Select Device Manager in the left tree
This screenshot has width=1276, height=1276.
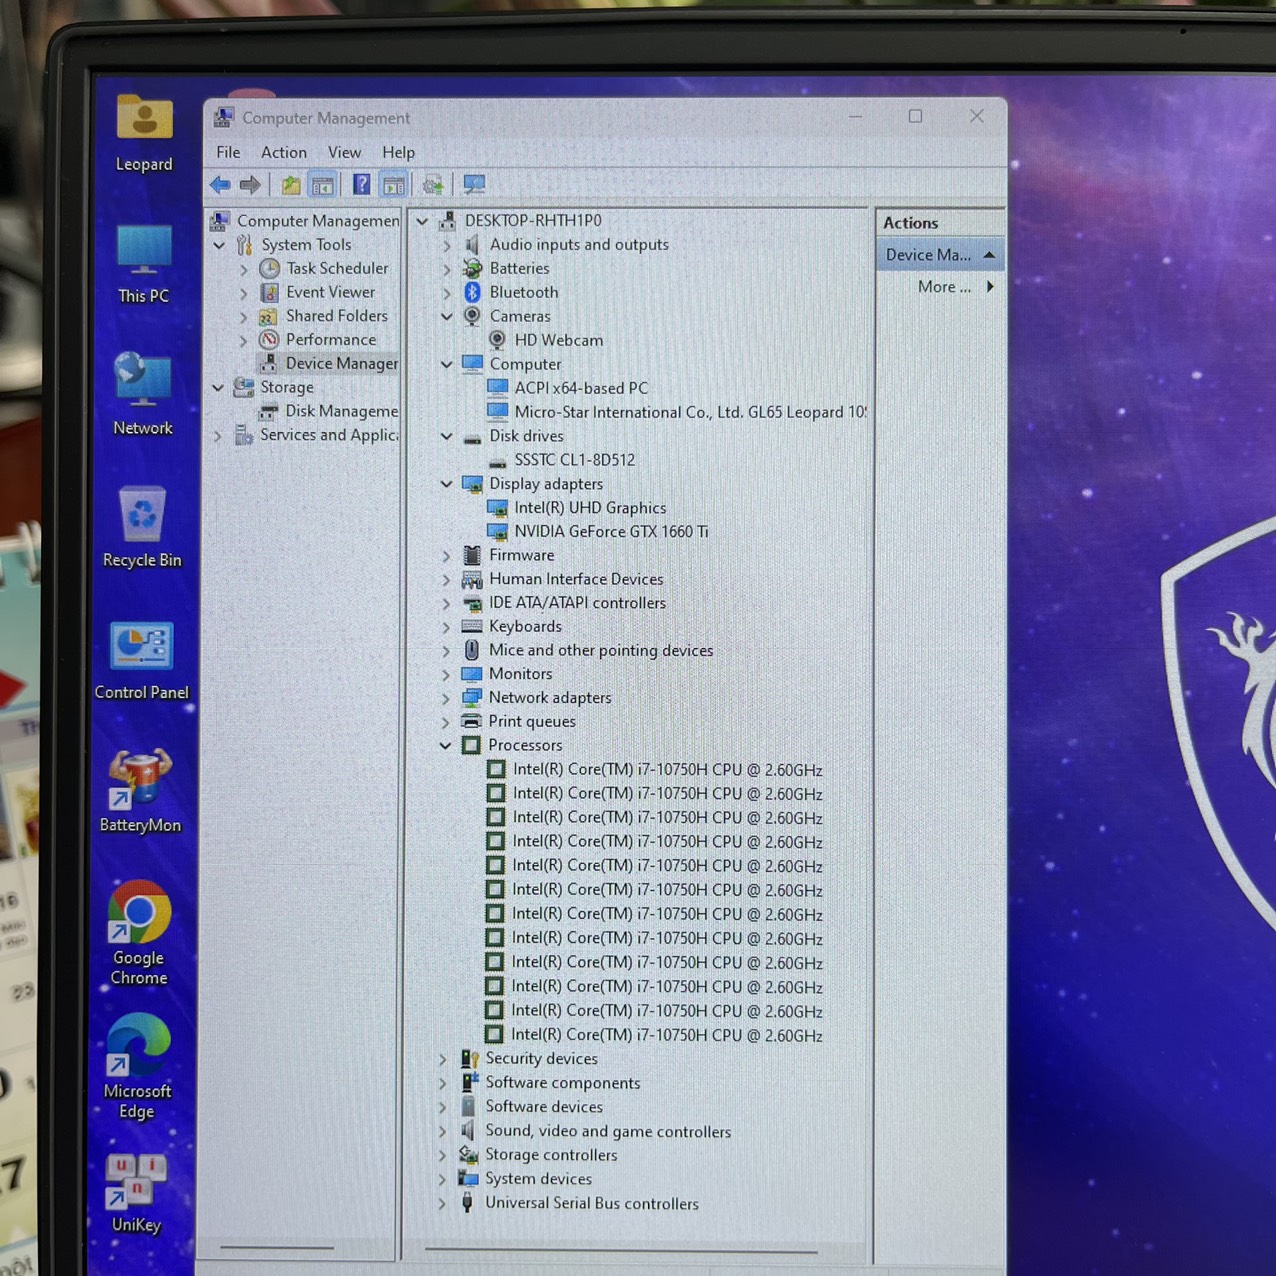(x=342, y=363)
